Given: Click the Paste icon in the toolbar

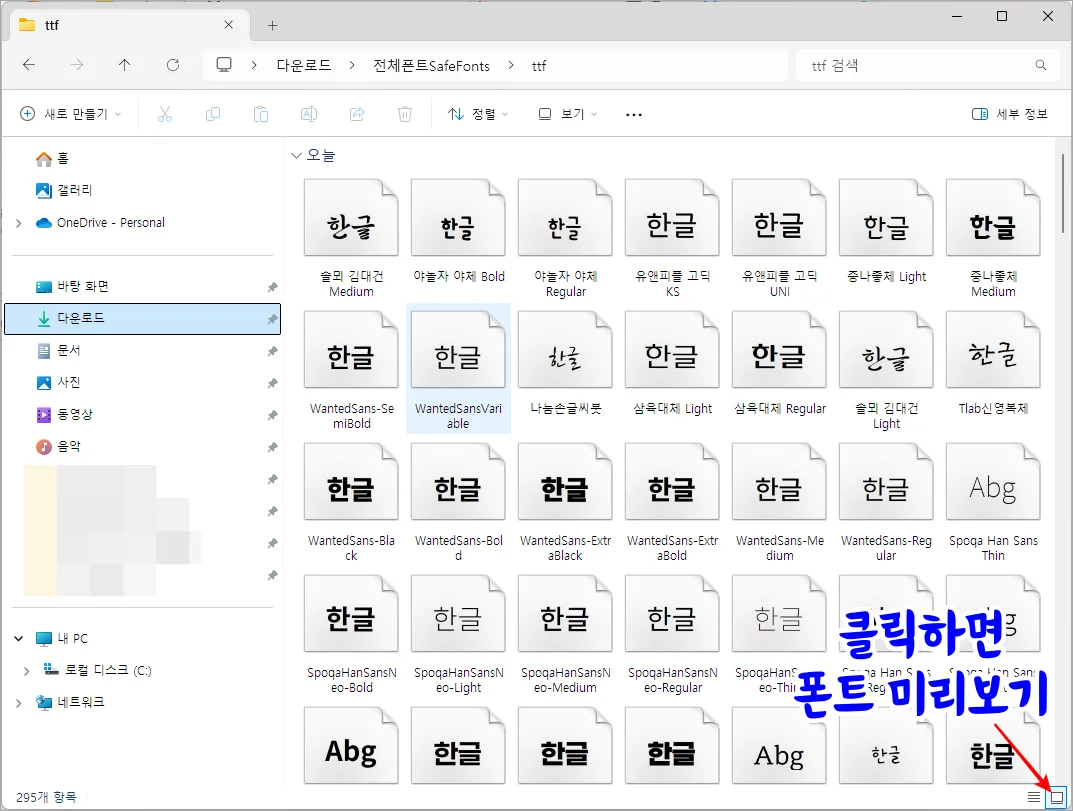Looking at the screenshot, I should coord(261,113).
